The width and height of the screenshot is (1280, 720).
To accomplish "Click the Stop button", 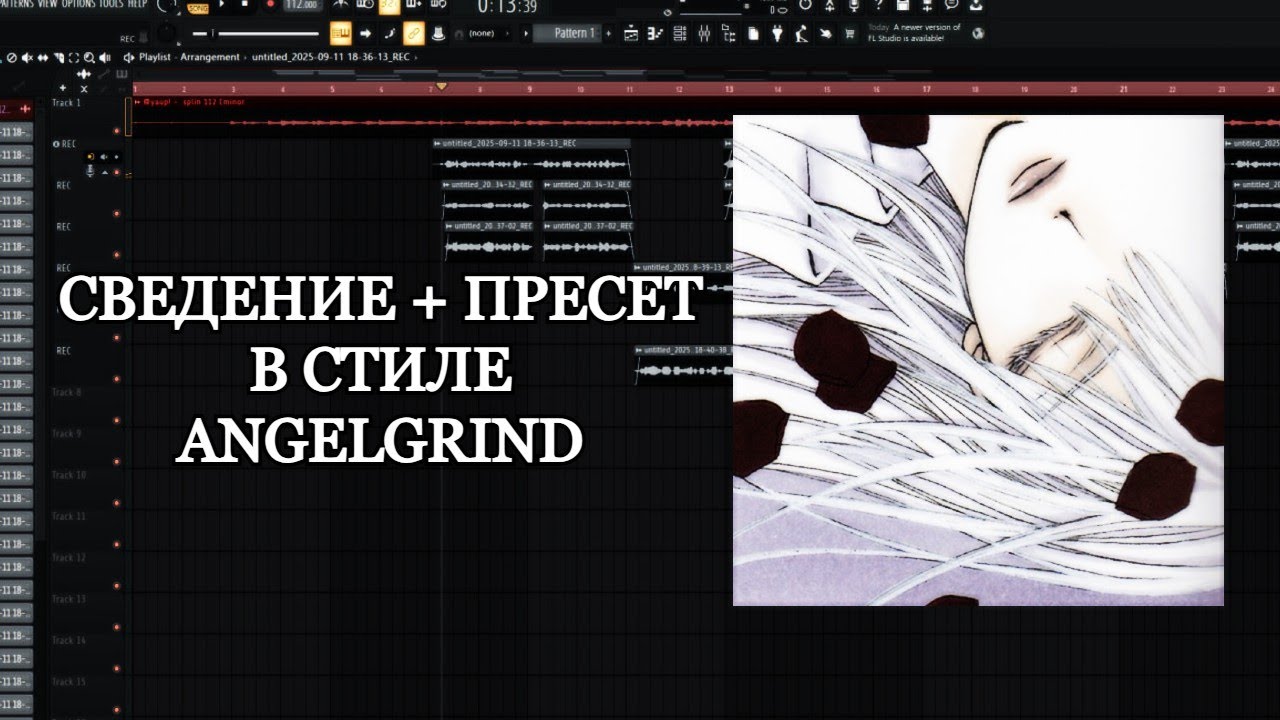I will (245, 5).
